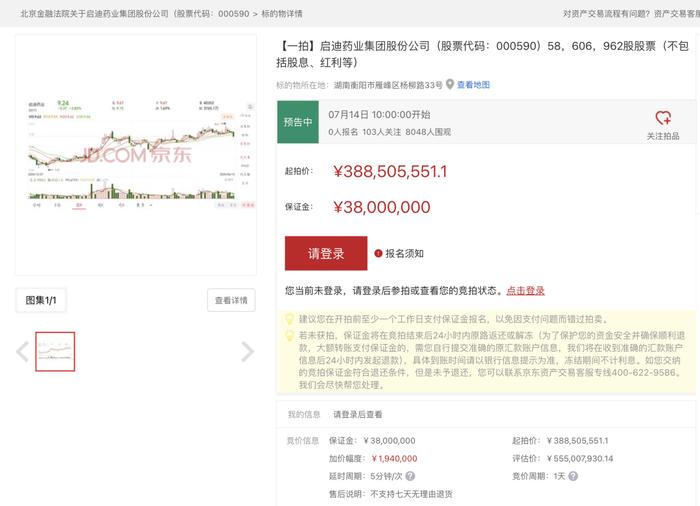This screenshot has width=700, height=506.
Task: Click the 07月14日 10:00:00开始 text
Action: (x=379, y=115)
